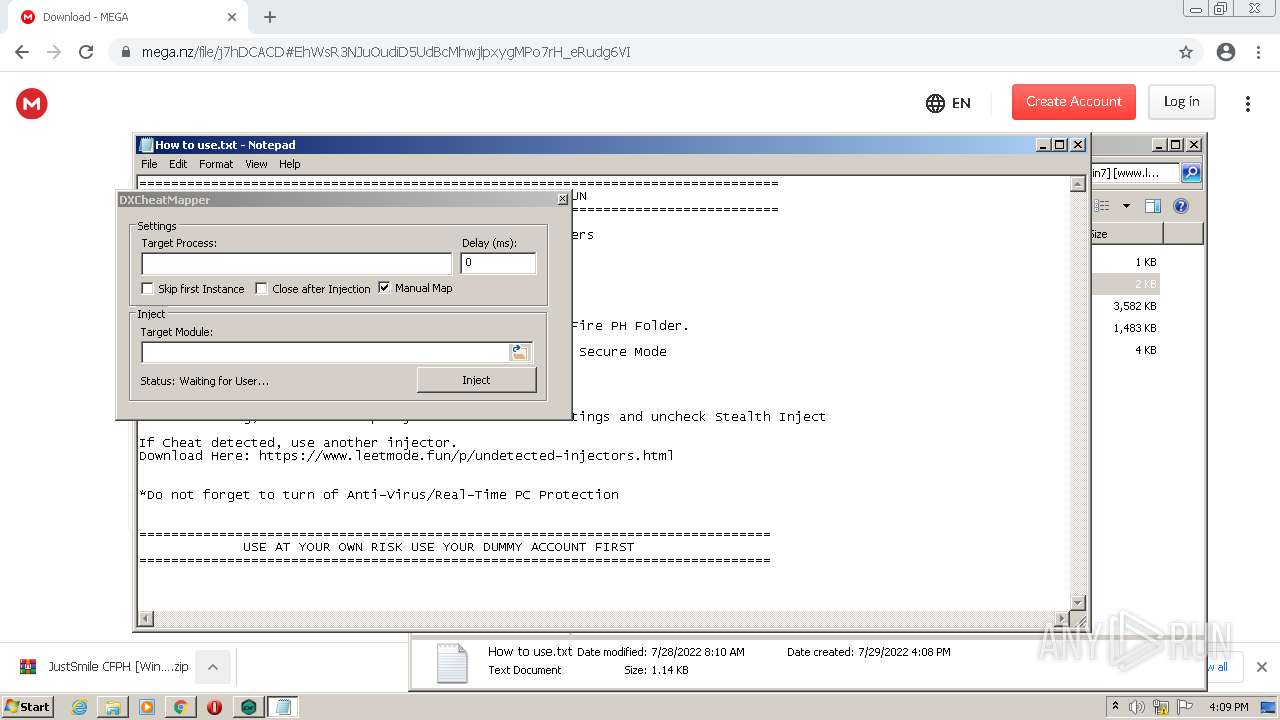This screenshot has width=1280, height=720.
Task: Open Explorer help icon
Action: (1181, 206)
